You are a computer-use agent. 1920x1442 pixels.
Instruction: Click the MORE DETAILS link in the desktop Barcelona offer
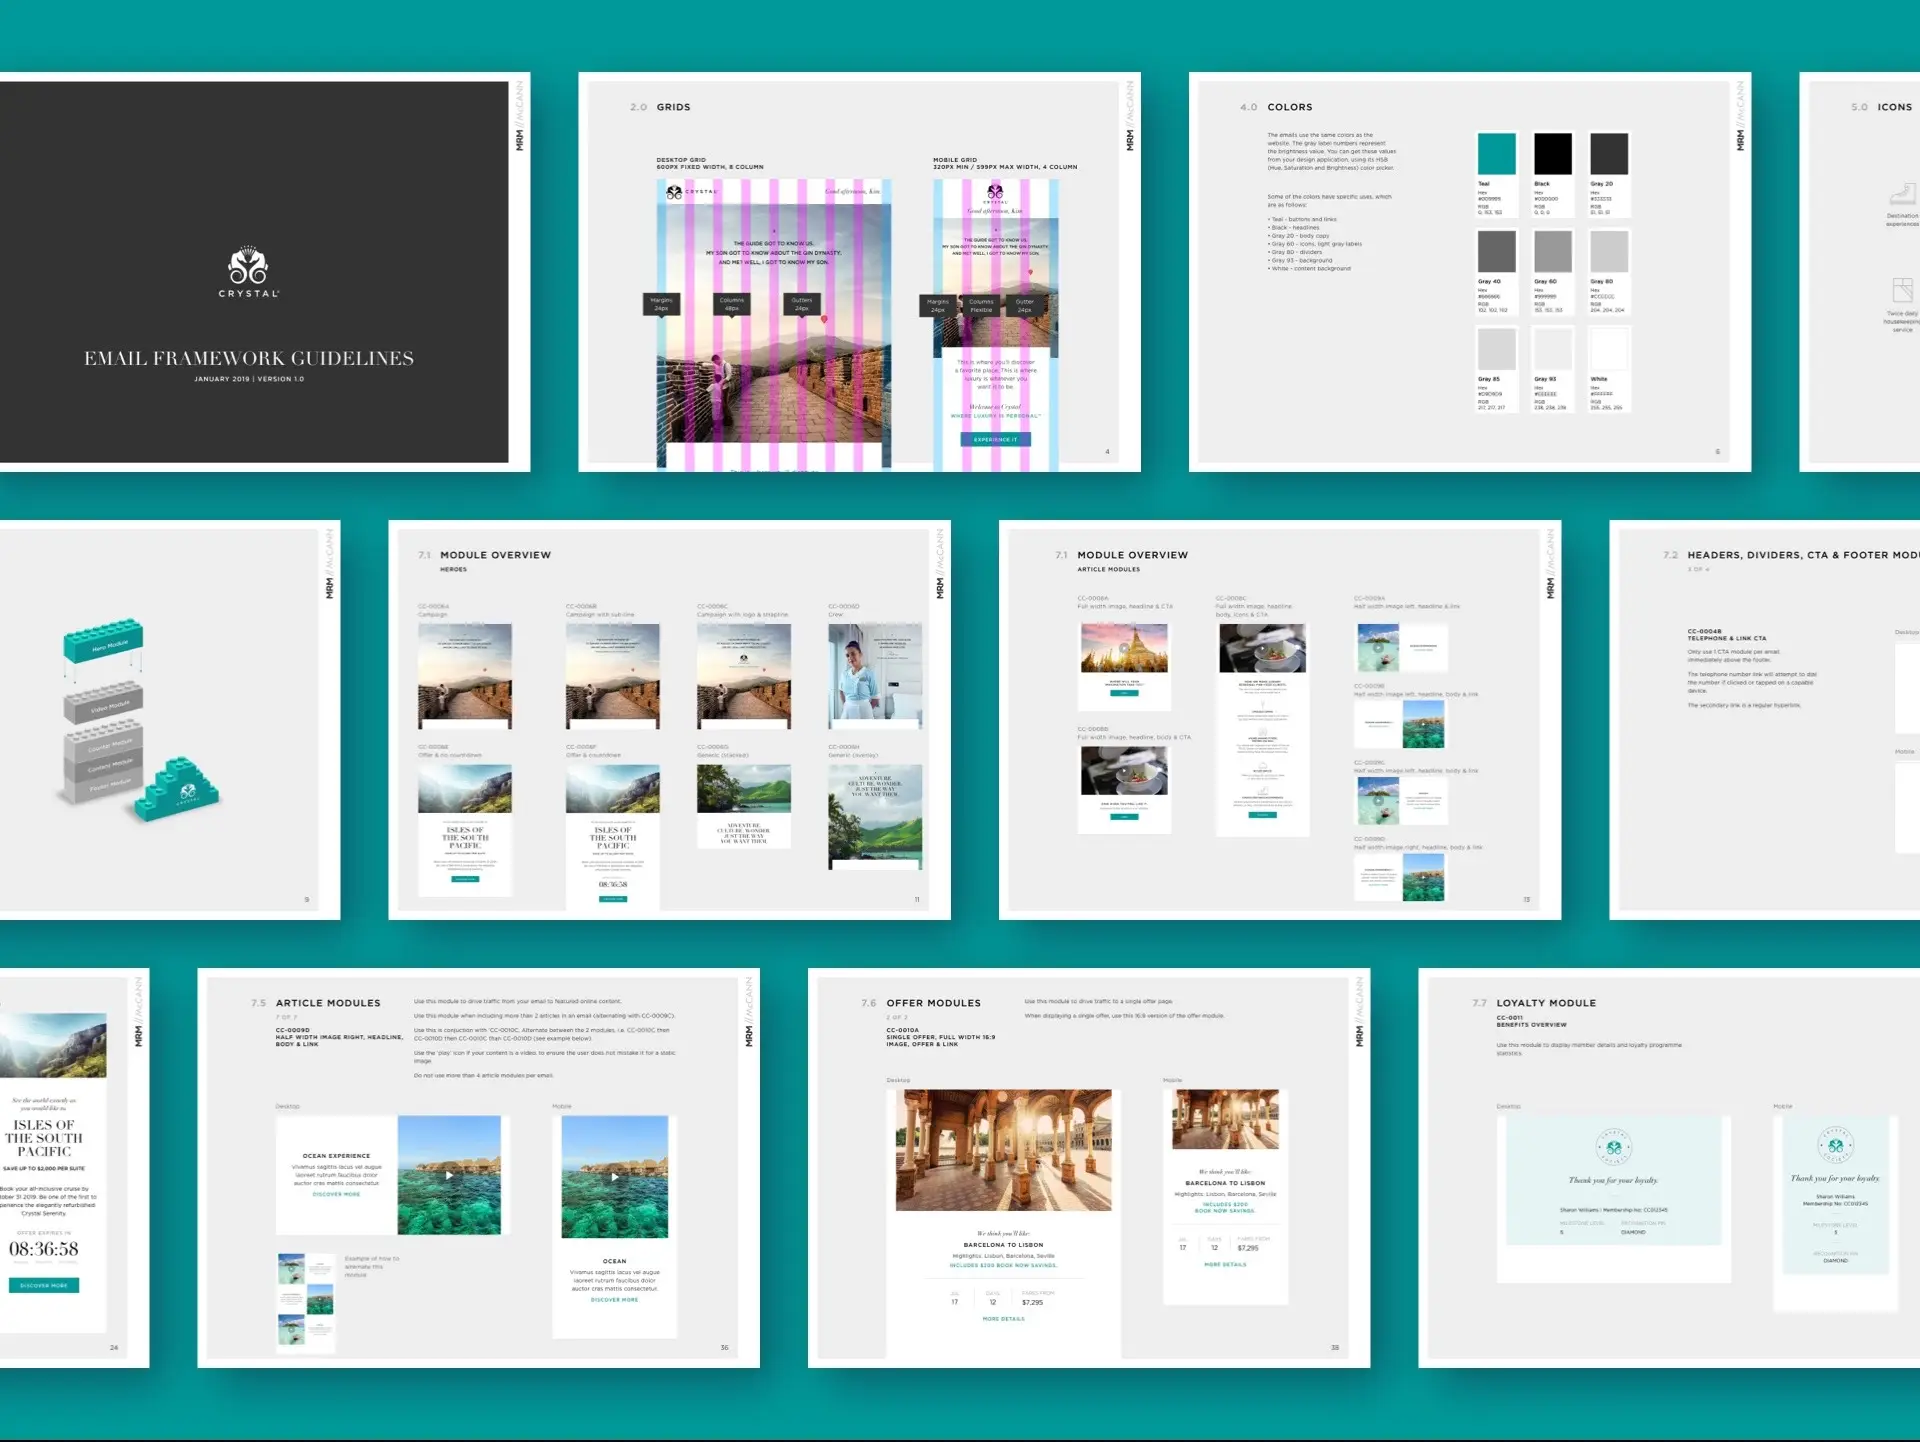tap(1003, 1319)
